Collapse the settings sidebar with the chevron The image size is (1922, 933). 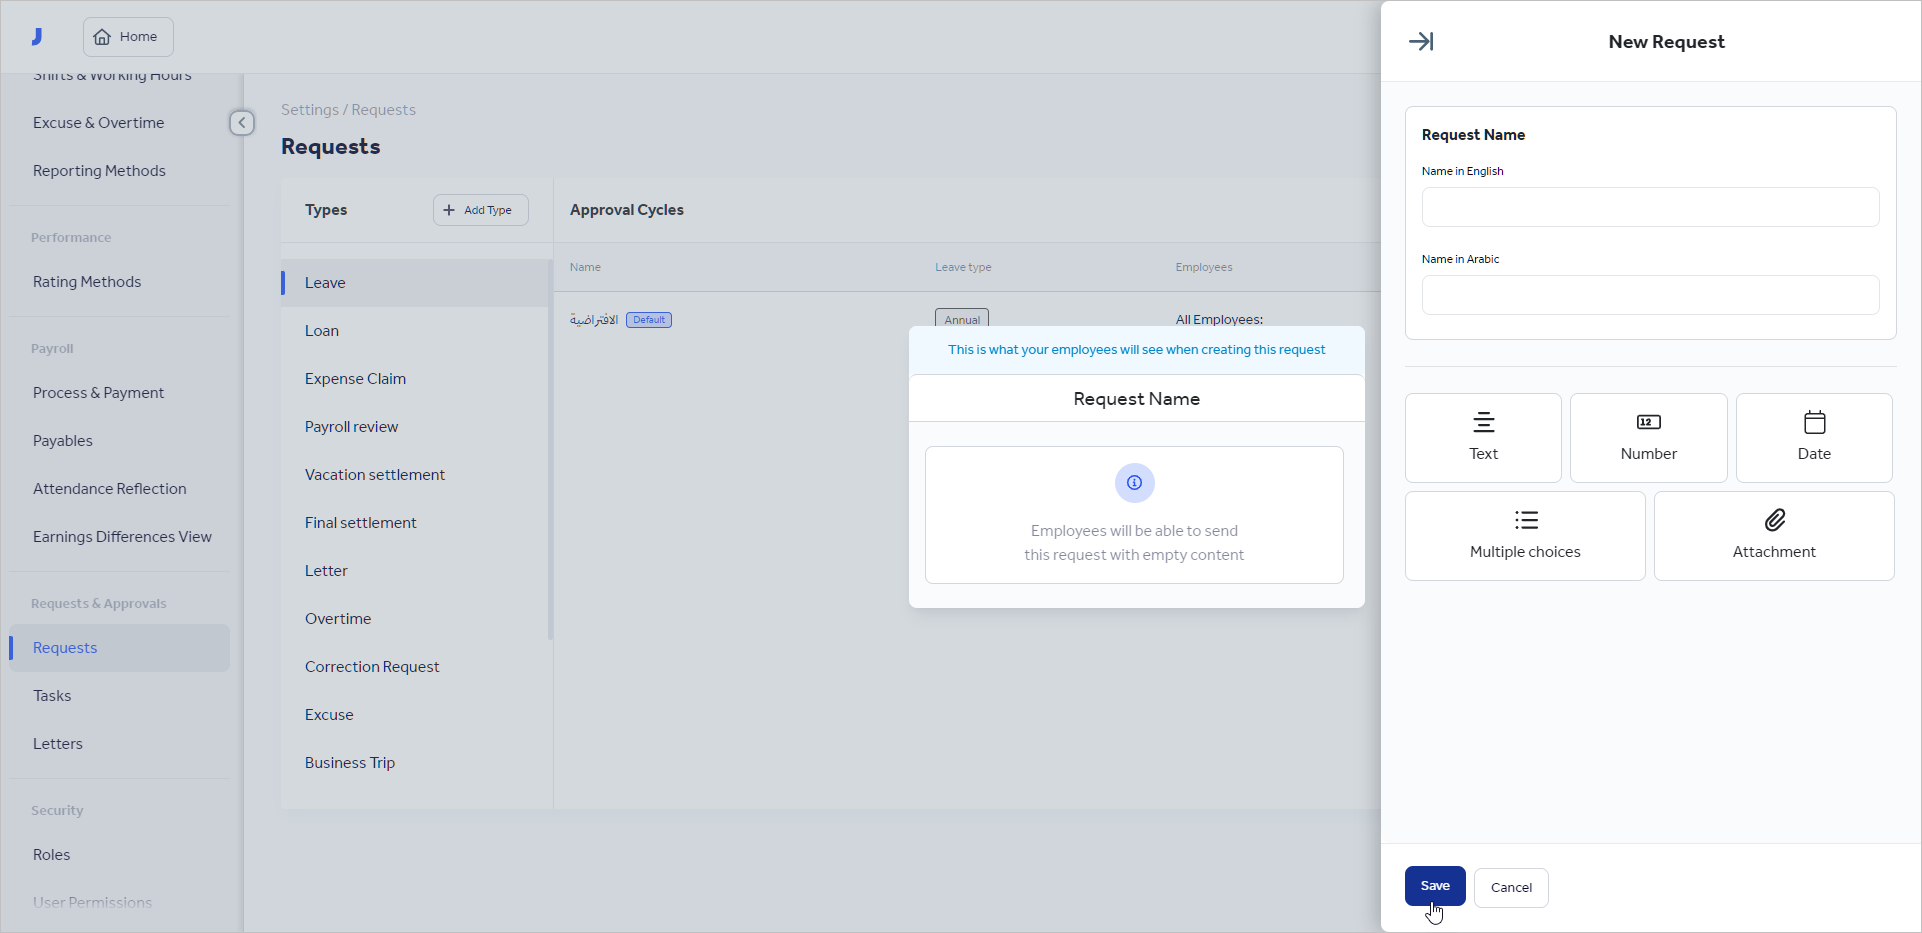click(241, 122)
